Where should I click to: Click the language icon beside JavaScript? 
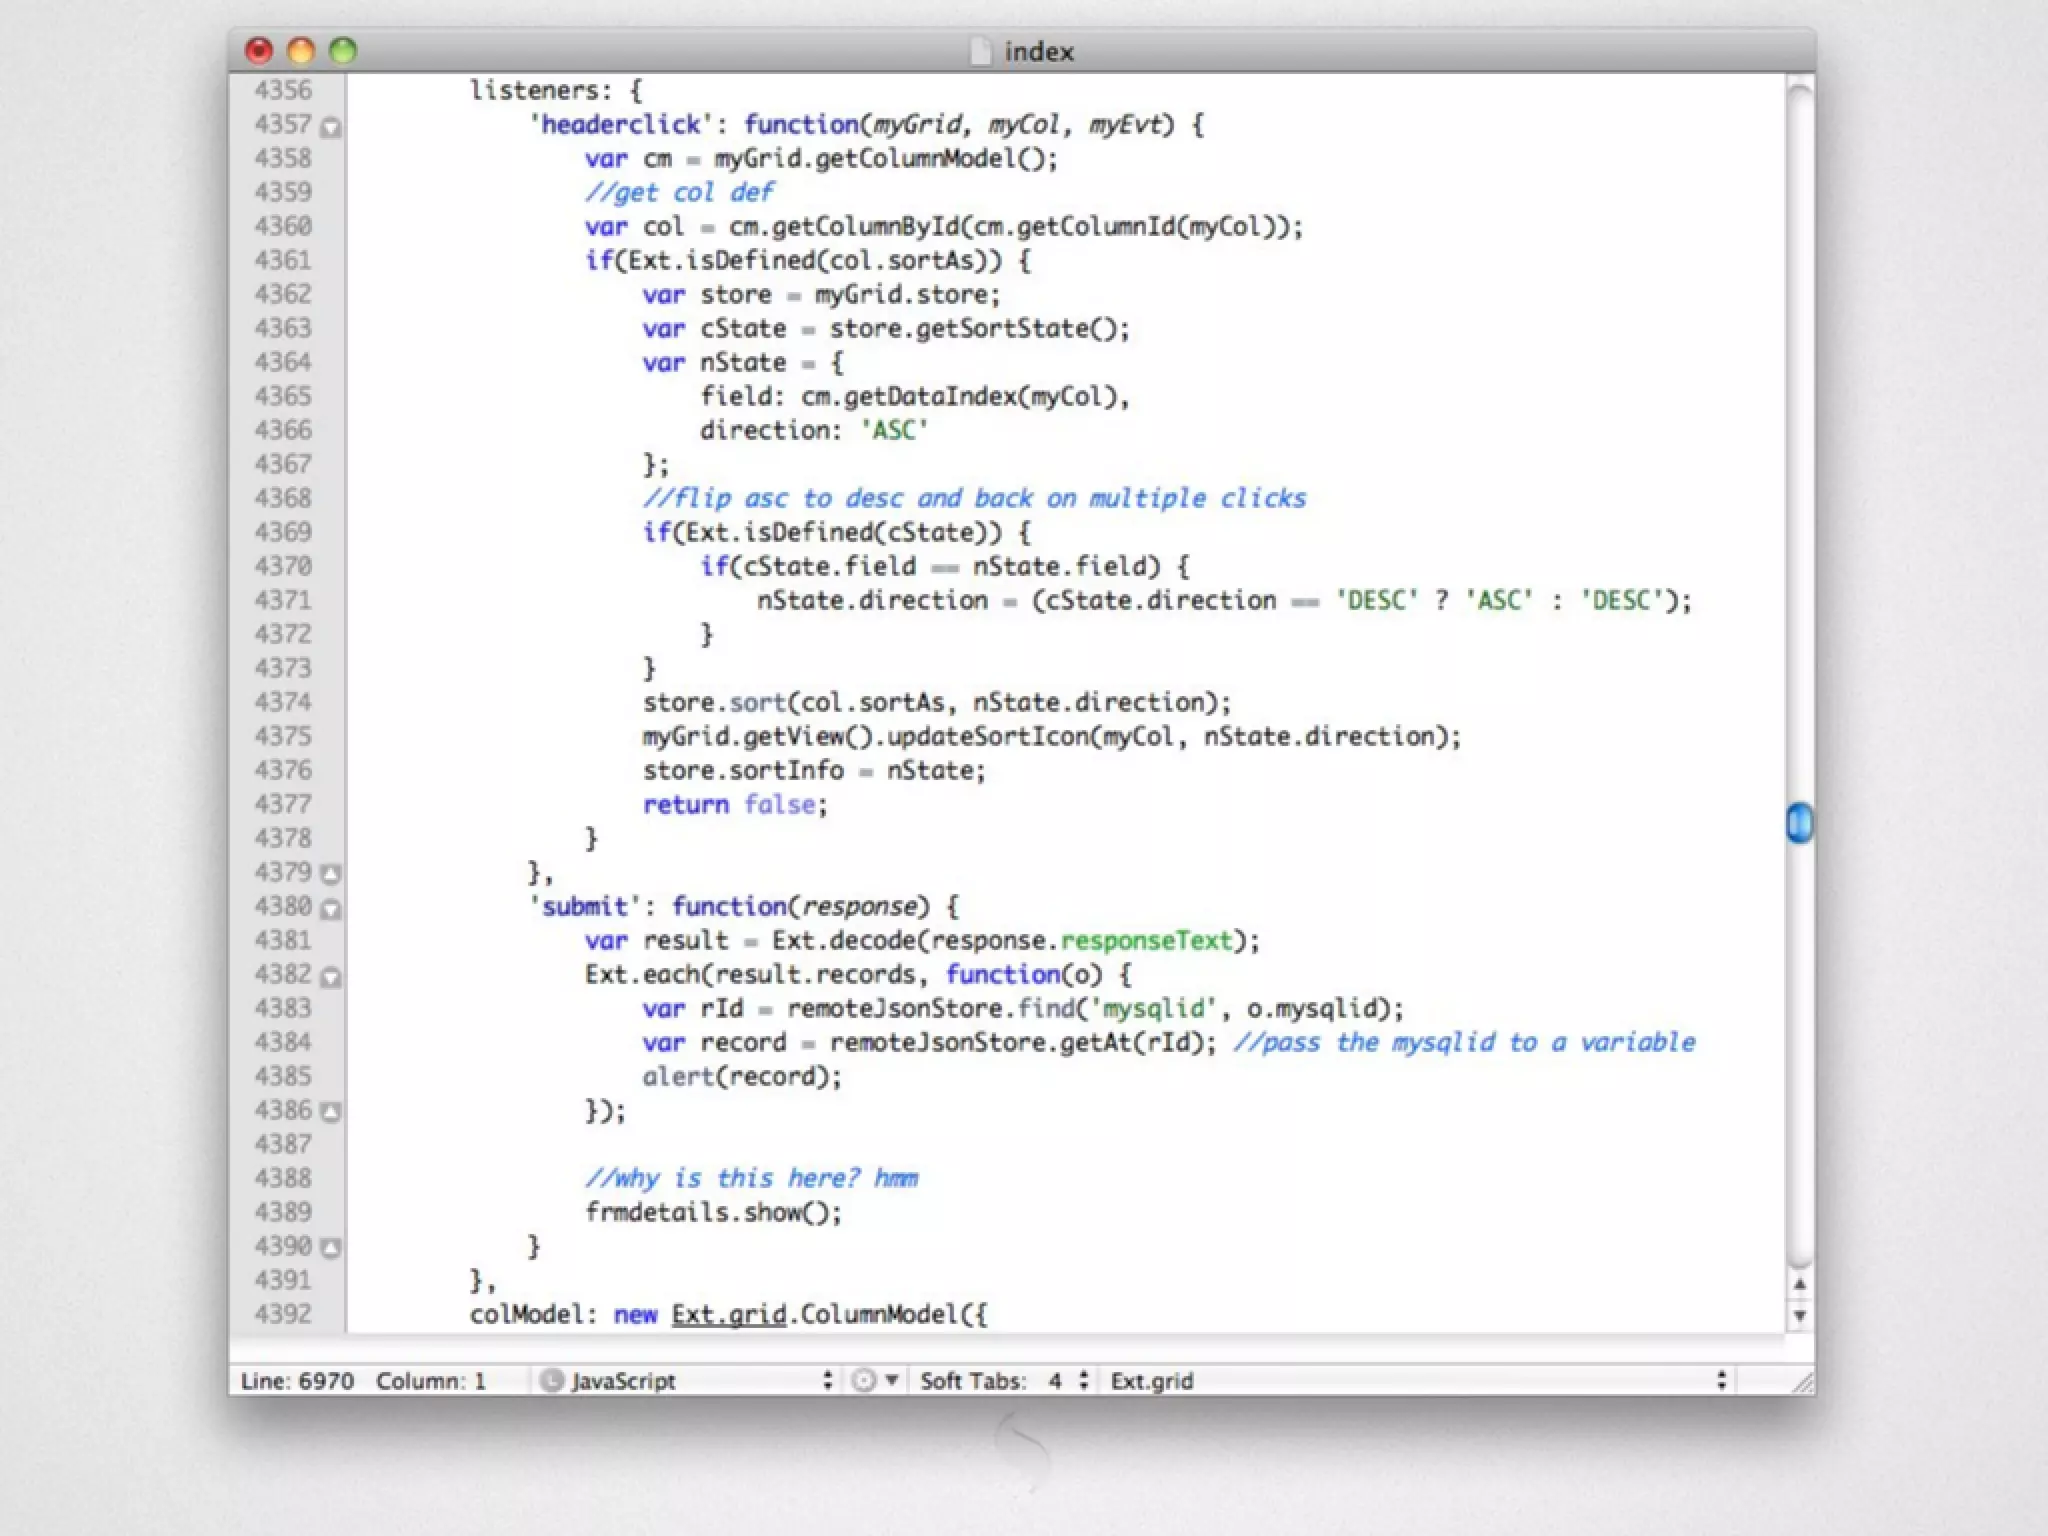(551, 1381)
